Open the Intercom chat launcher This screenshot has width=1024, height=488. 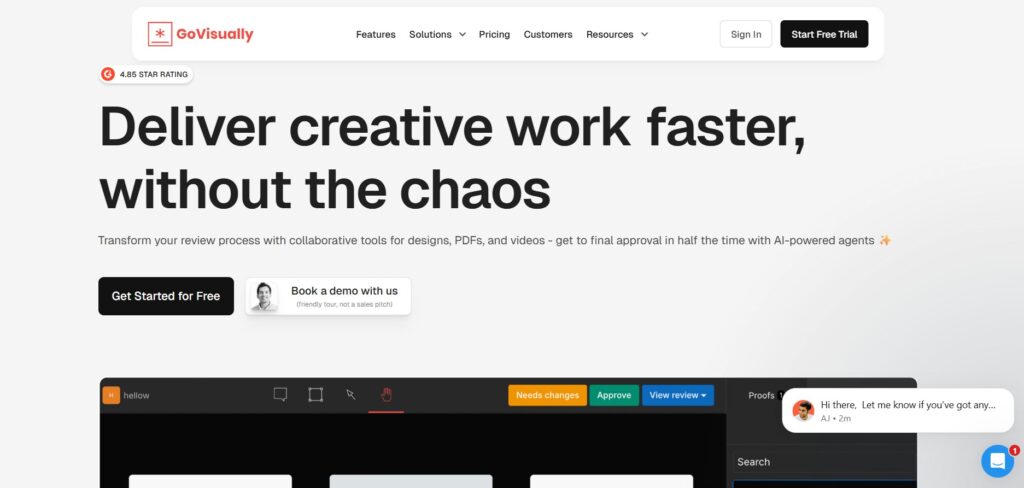tap(997, 461)
